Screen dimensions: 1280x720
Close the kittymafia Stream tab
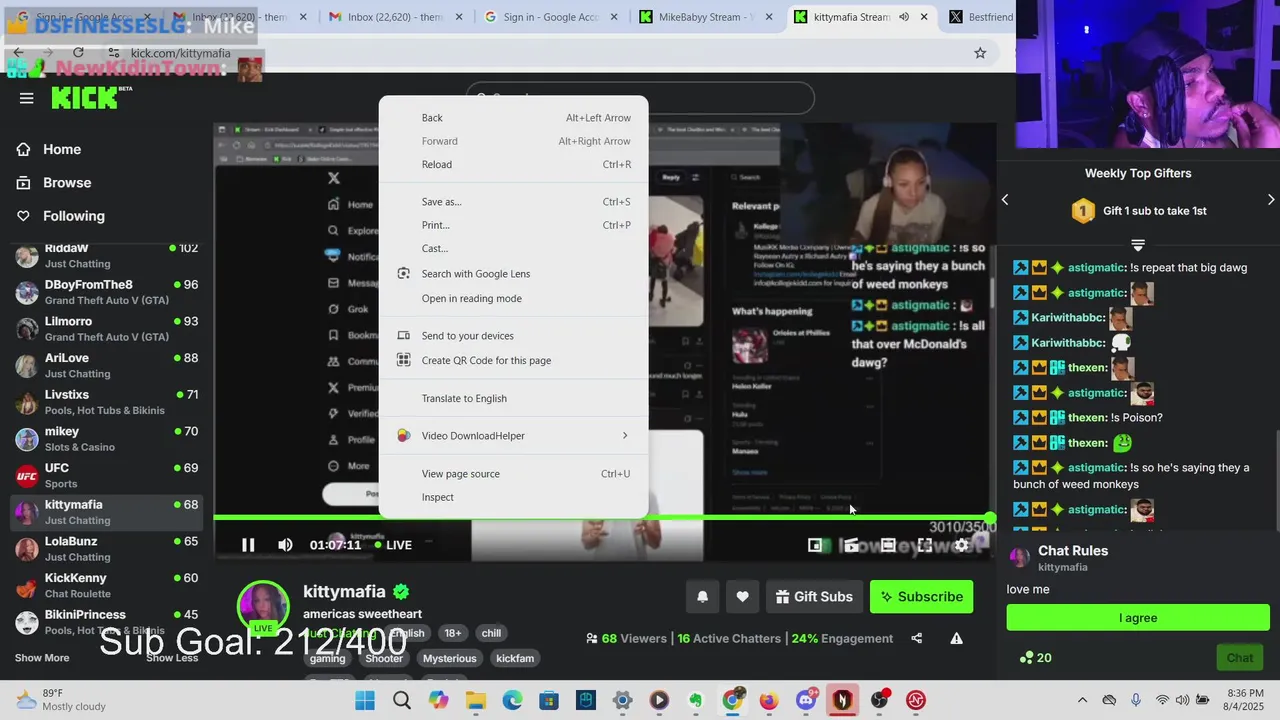[924, 17]
